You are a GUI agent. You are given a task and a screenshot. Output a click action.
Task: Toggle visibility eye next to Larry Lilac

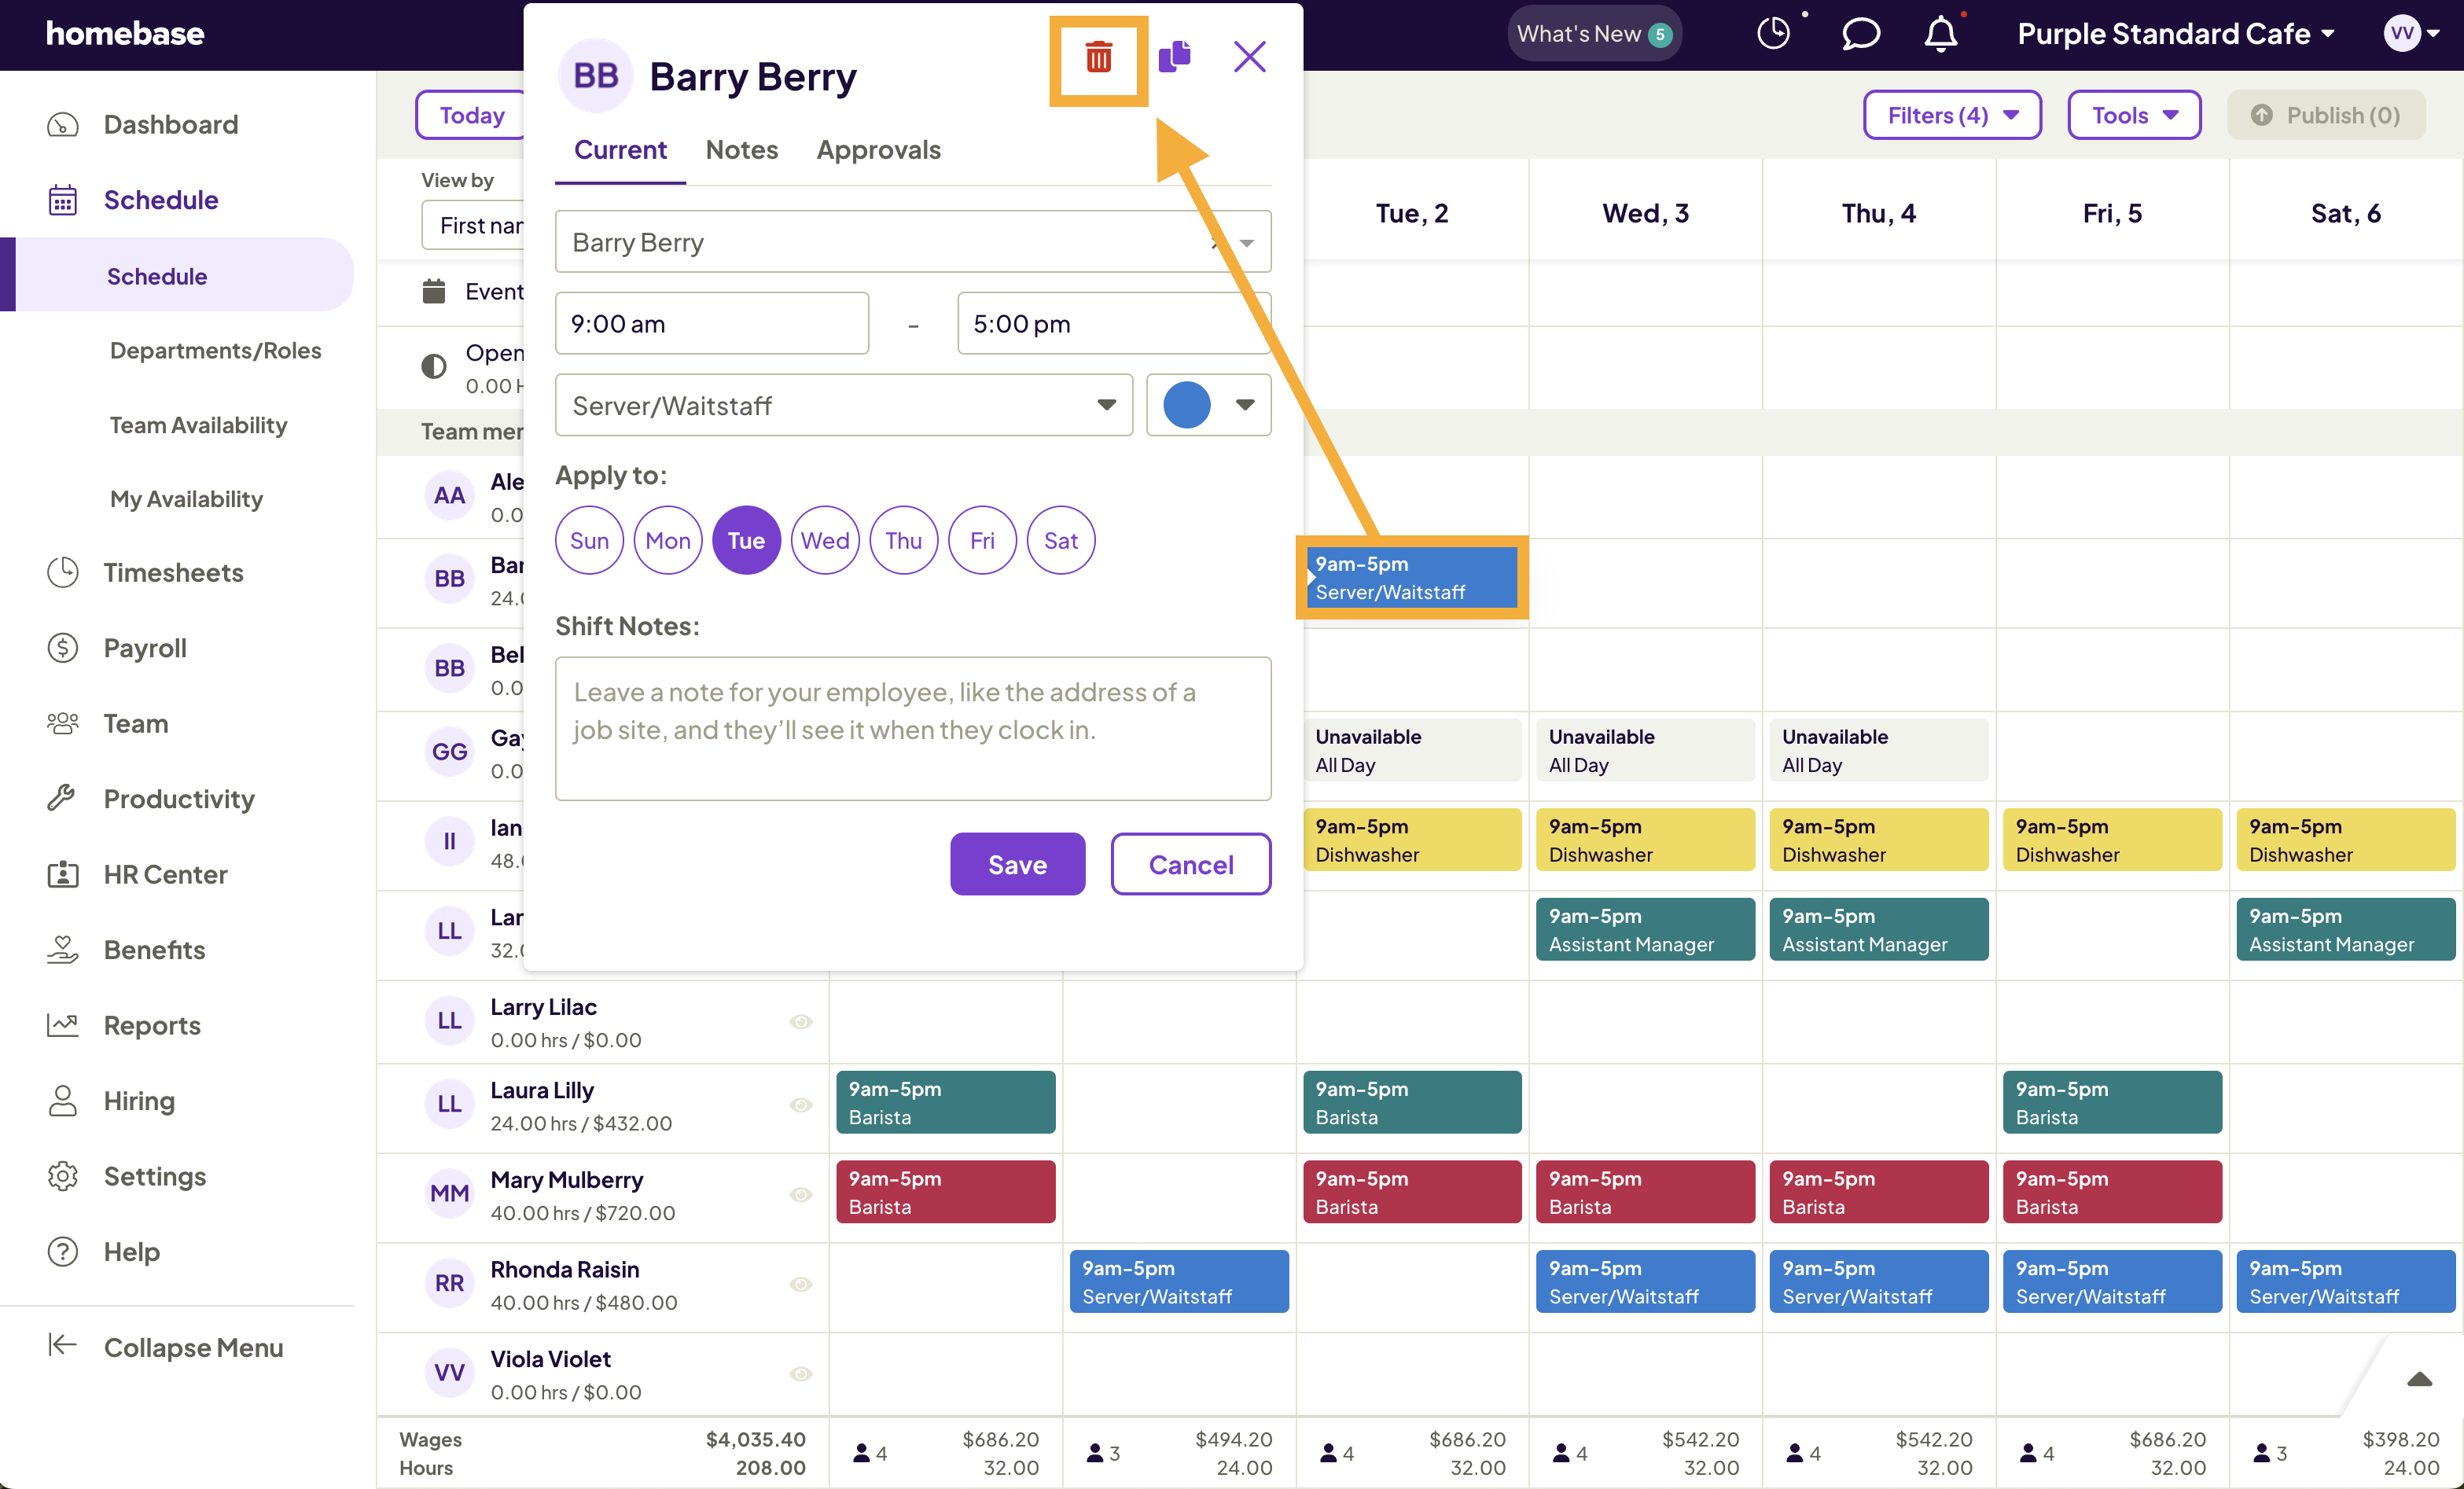(801, 1021)
